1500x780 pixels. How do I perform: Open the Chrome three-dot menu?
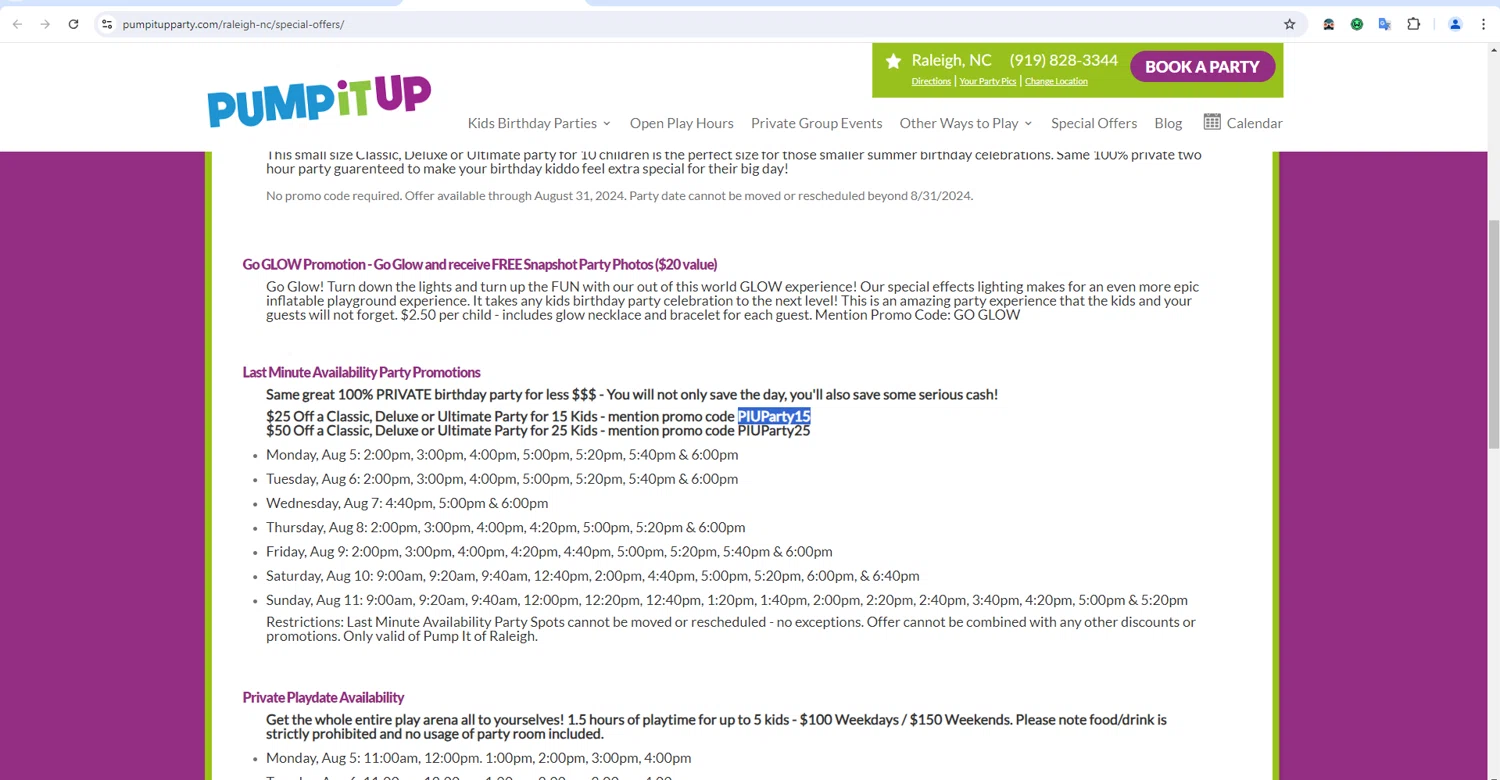coord(1484,24)
